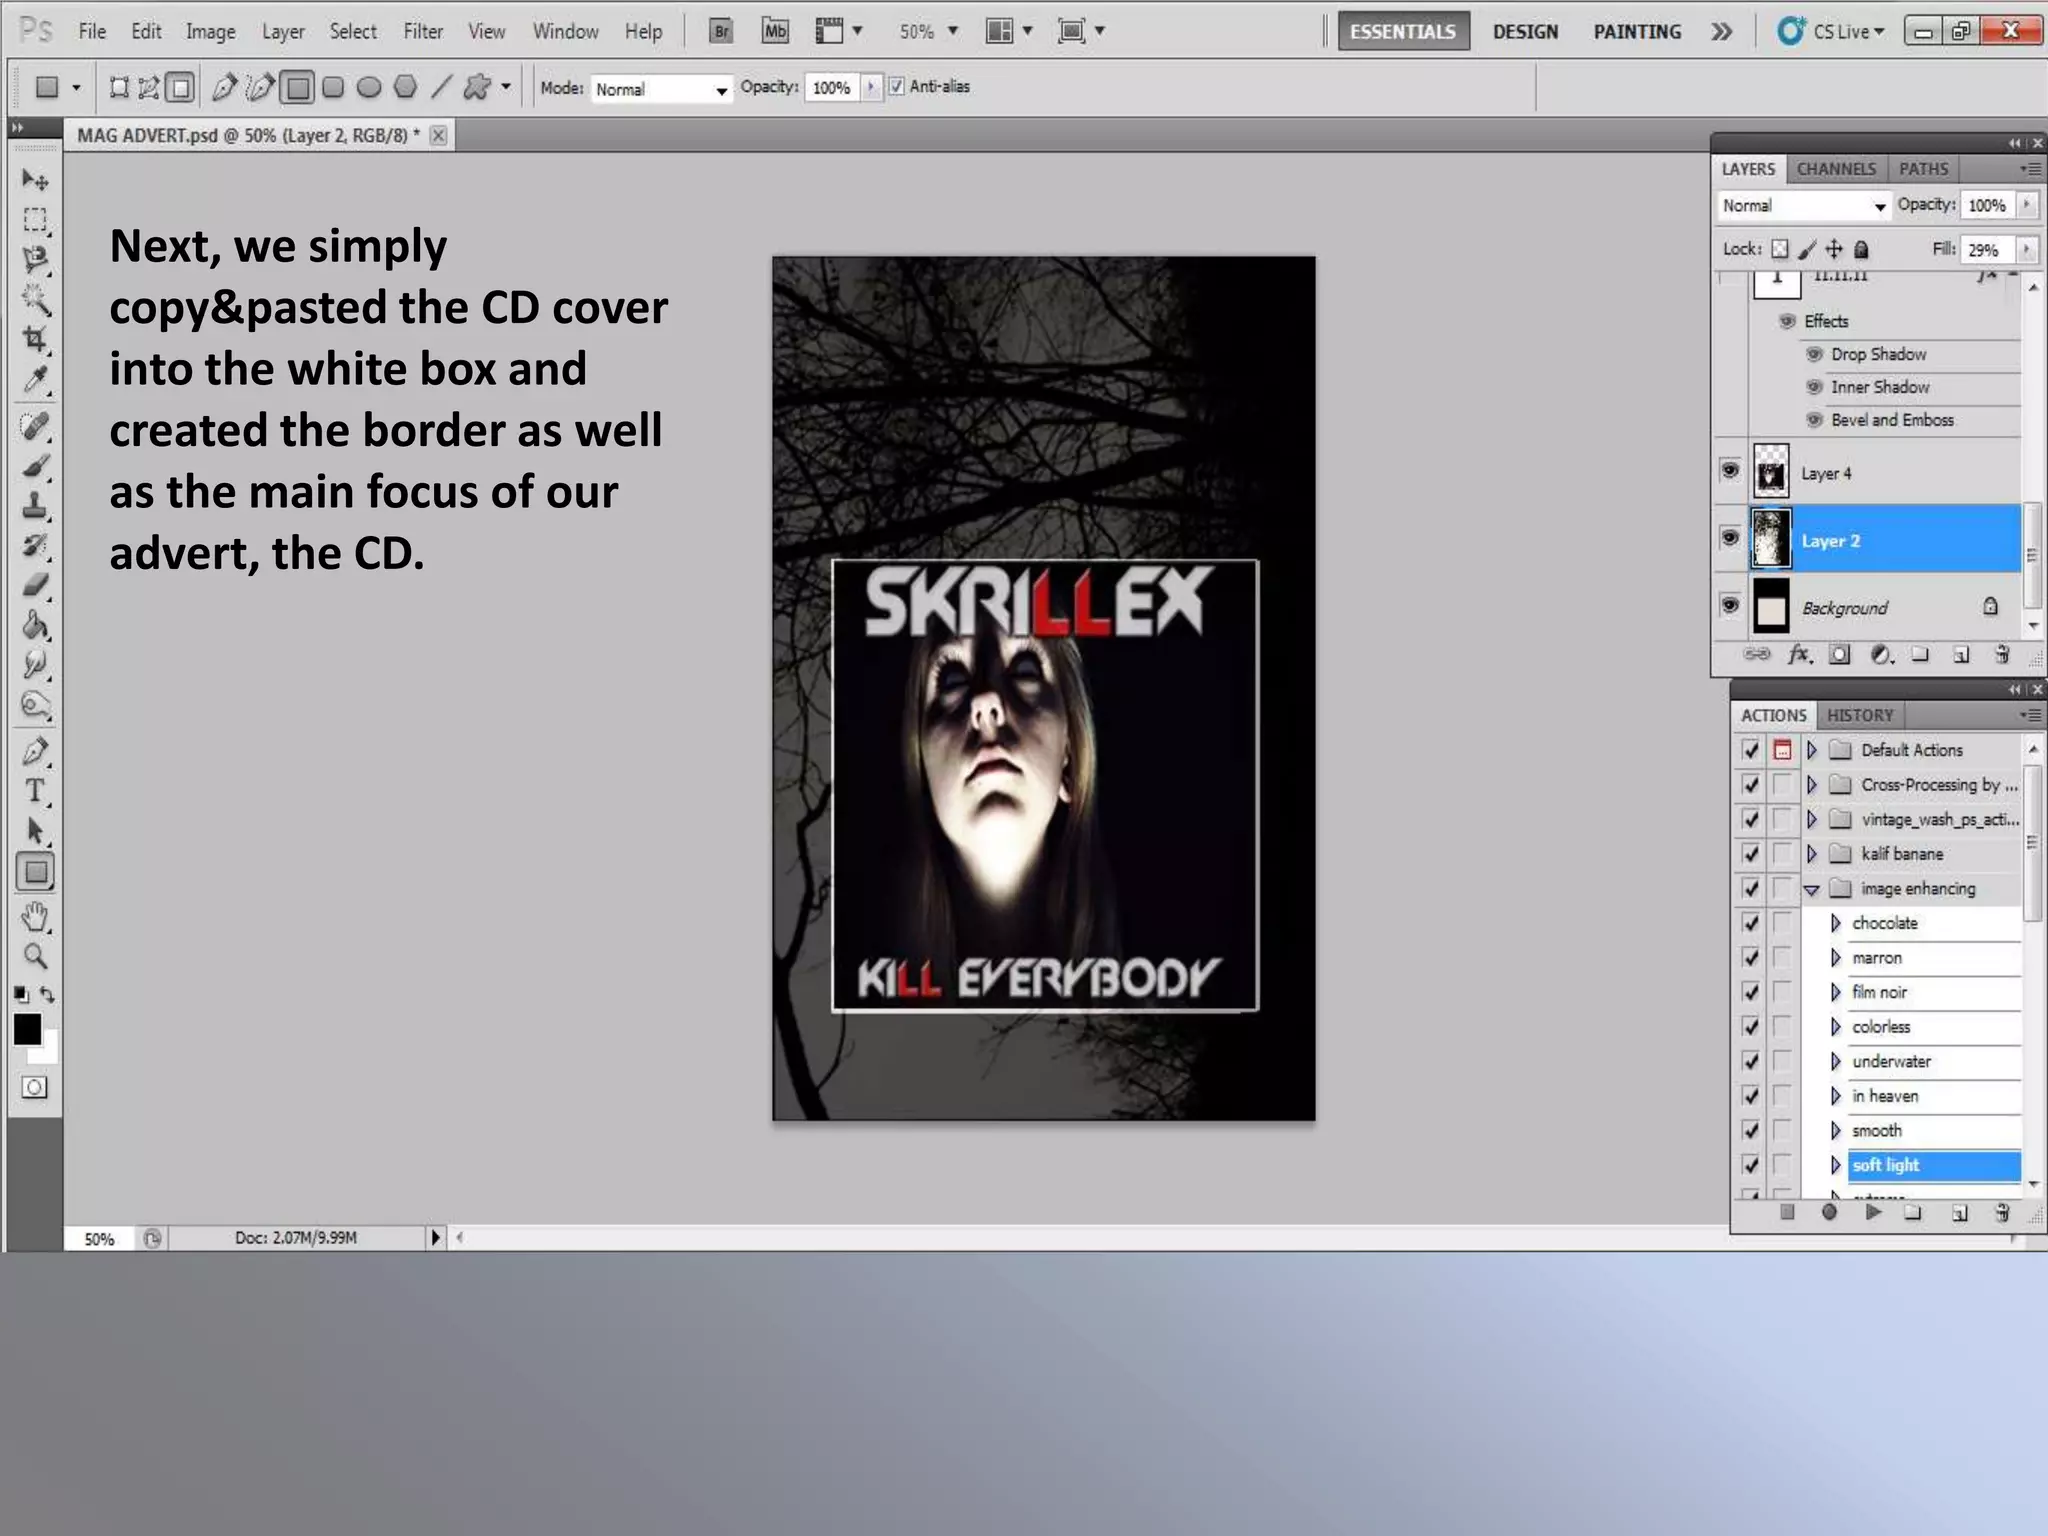Select the Move tool
Screen dimensions: 2048x1536
35,180
